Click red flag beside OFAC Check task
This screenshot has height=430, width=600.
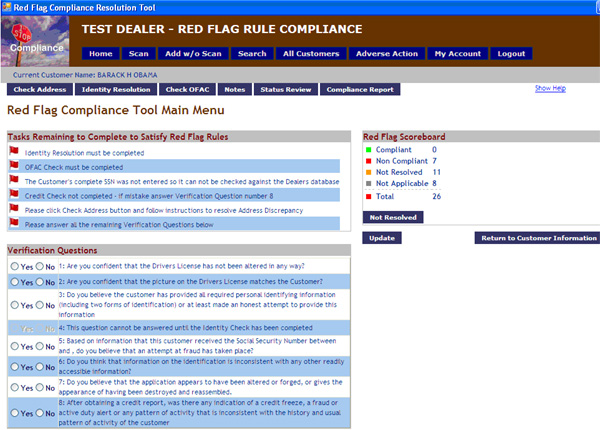(x=14, y=165)
